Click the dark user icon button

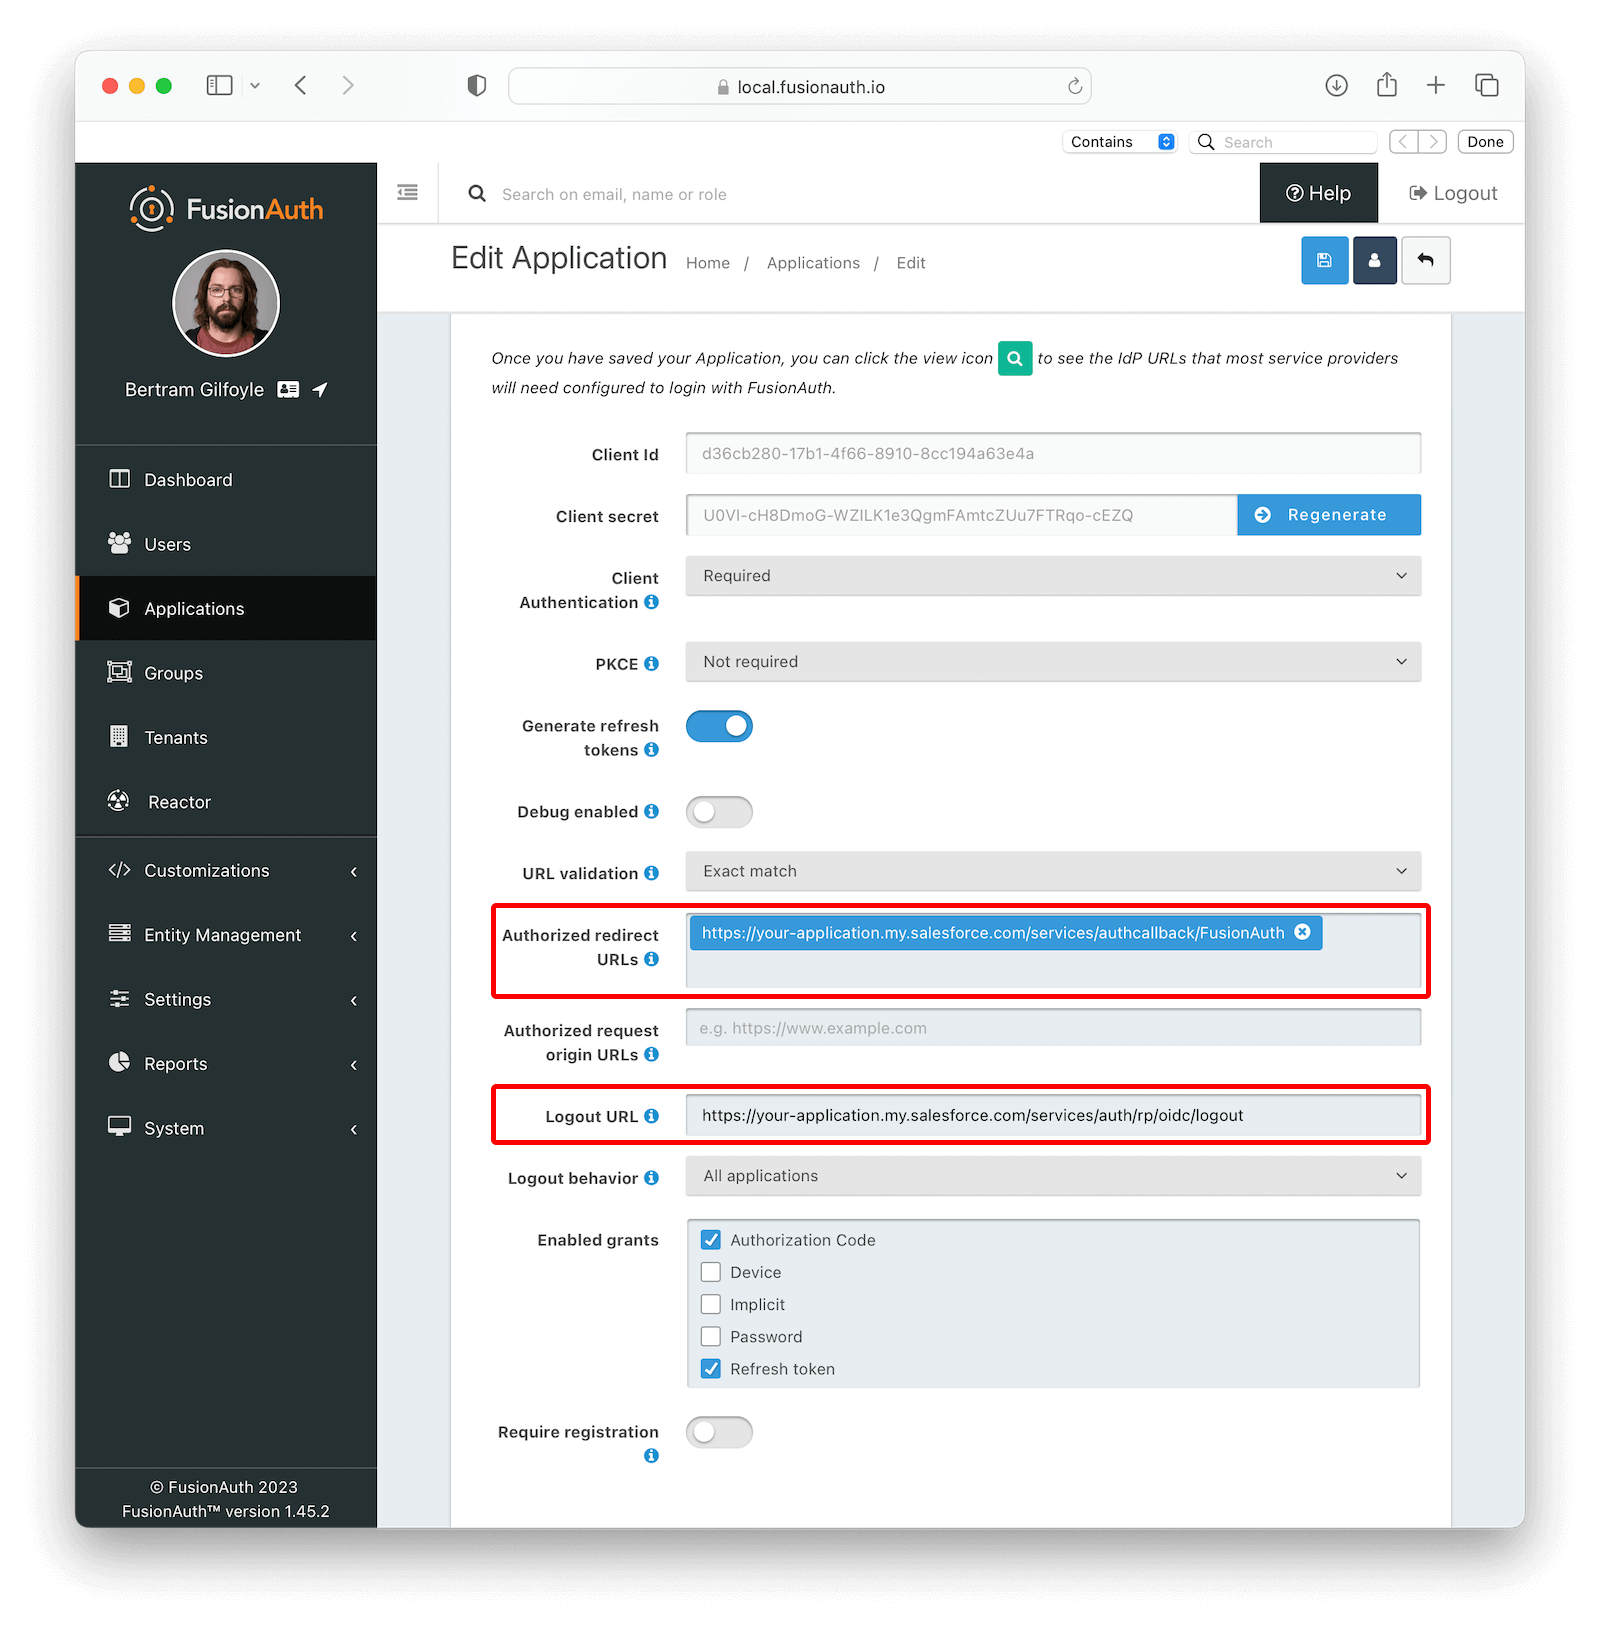1374,261
